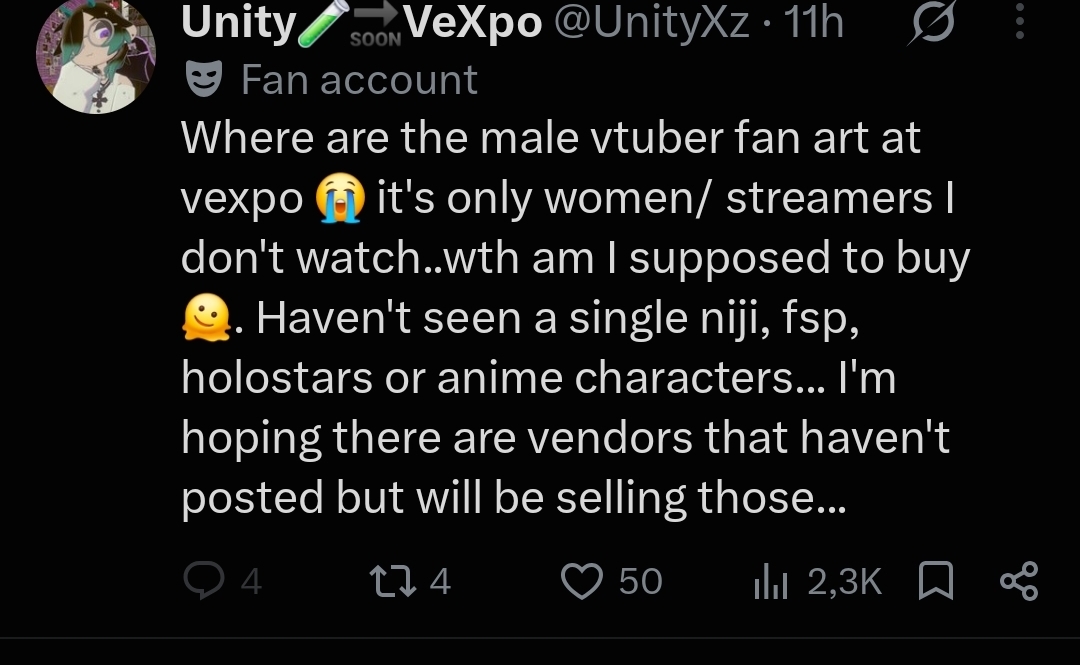Click the Fan account label
Screen dimensions: 1080x665
[x=359, y=80]
